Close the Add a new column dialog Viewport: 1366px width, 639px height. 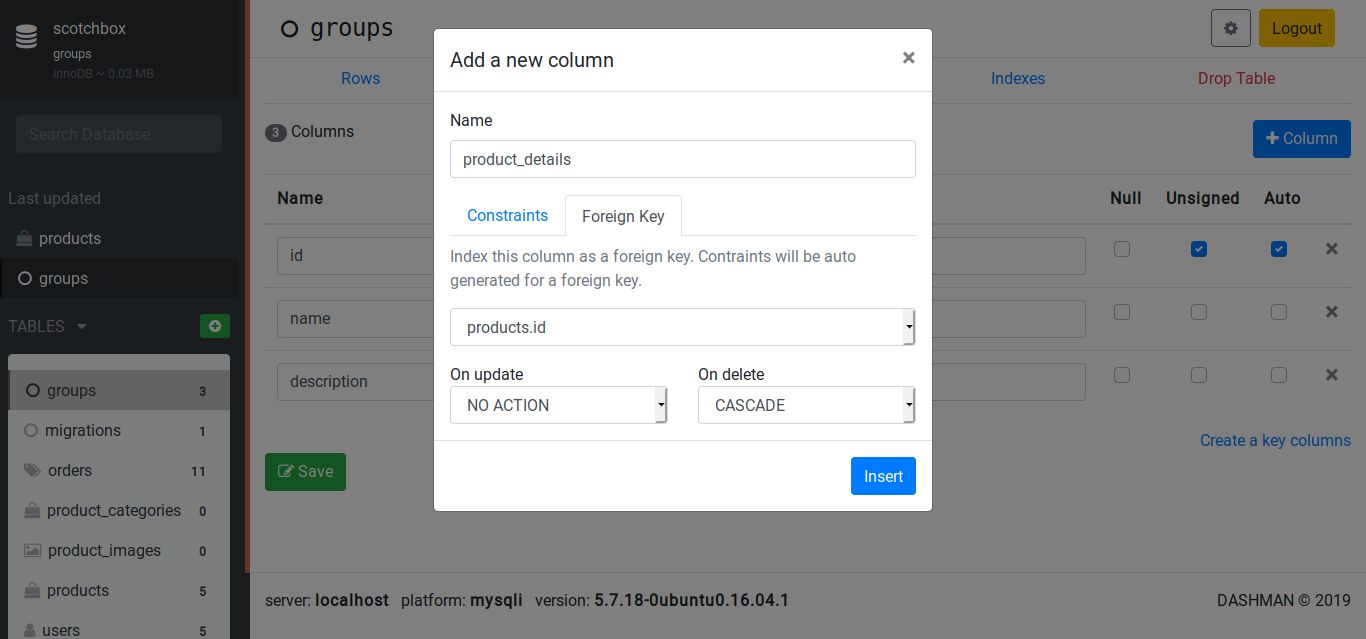pyautogui.click(x=908, y=58)
